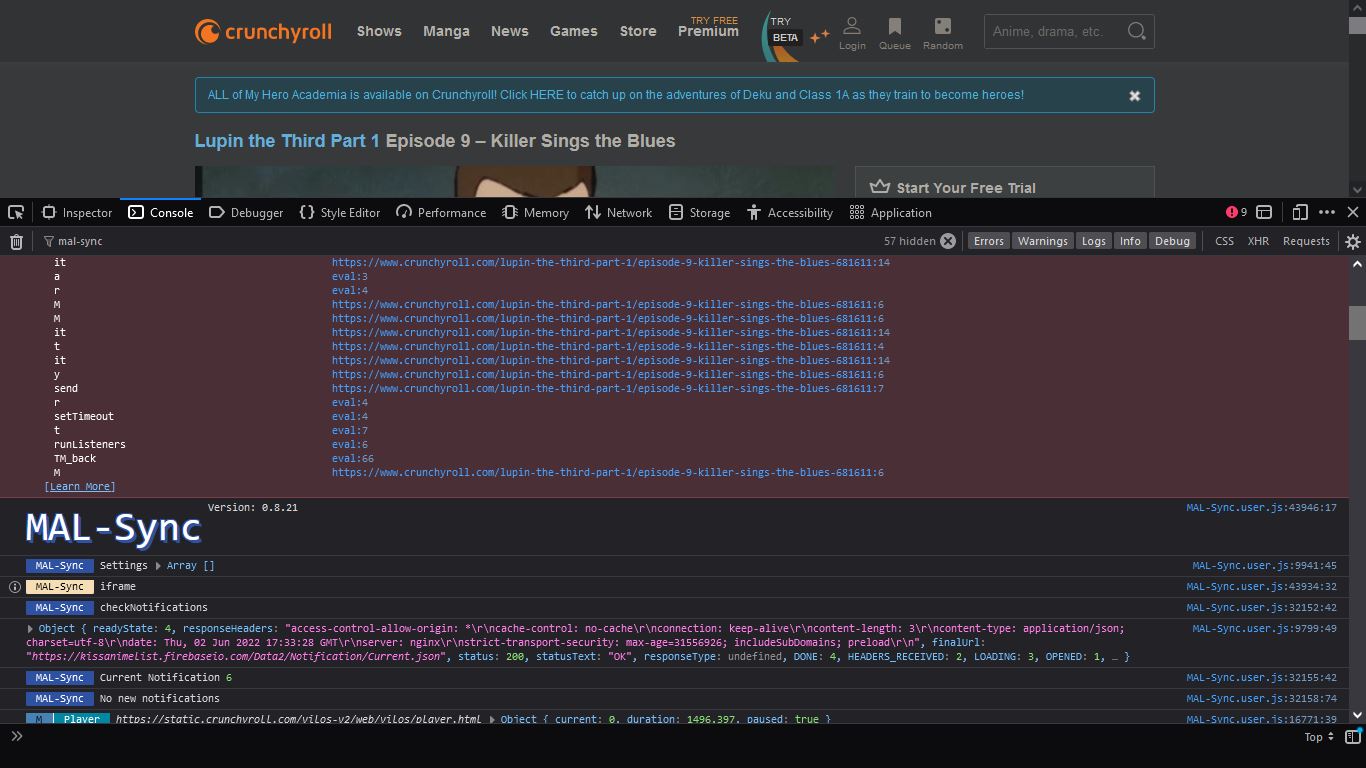1366x768 pixels.
Task: Toggle the CSS messages filter
Action: pyautogui.click(x=1224, y=241)
